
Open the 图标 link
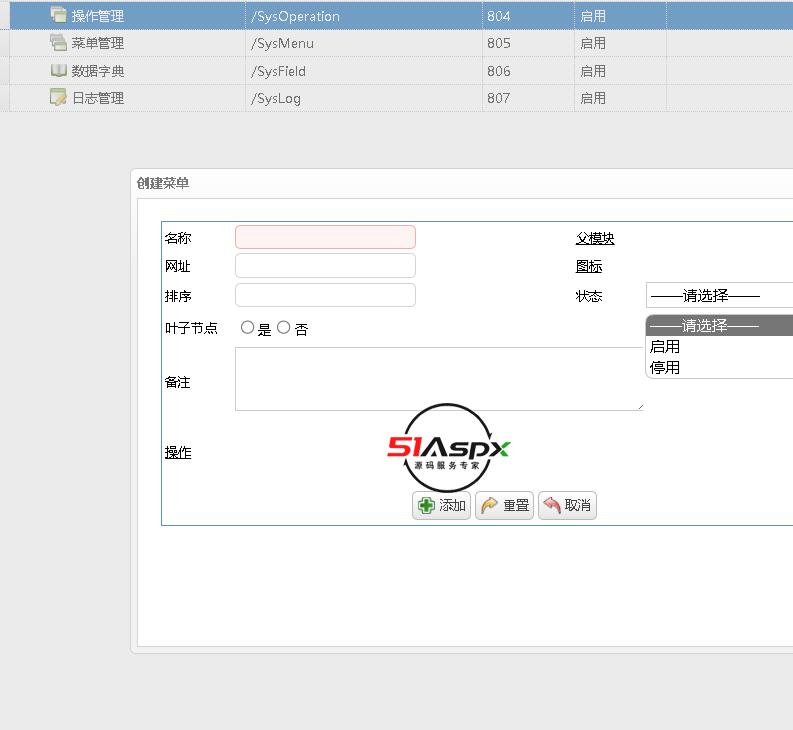pos(589,267)
